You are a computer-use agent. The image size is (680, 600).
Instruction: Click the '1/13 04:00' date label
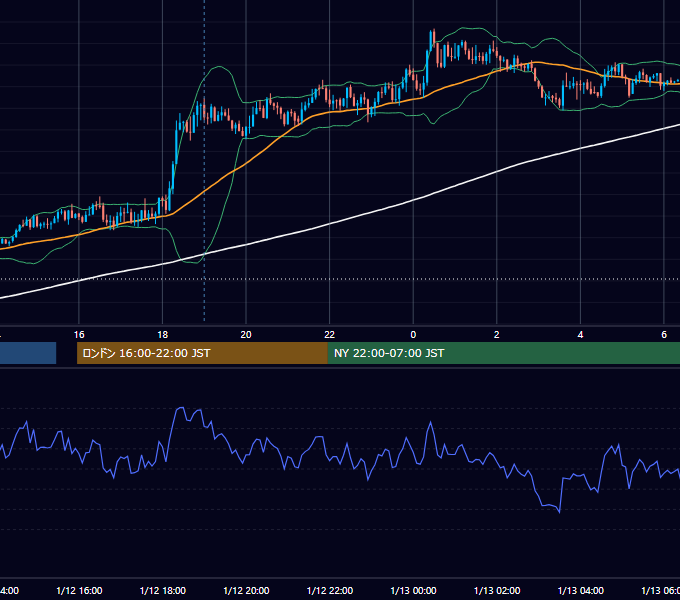tap(581, 590)
